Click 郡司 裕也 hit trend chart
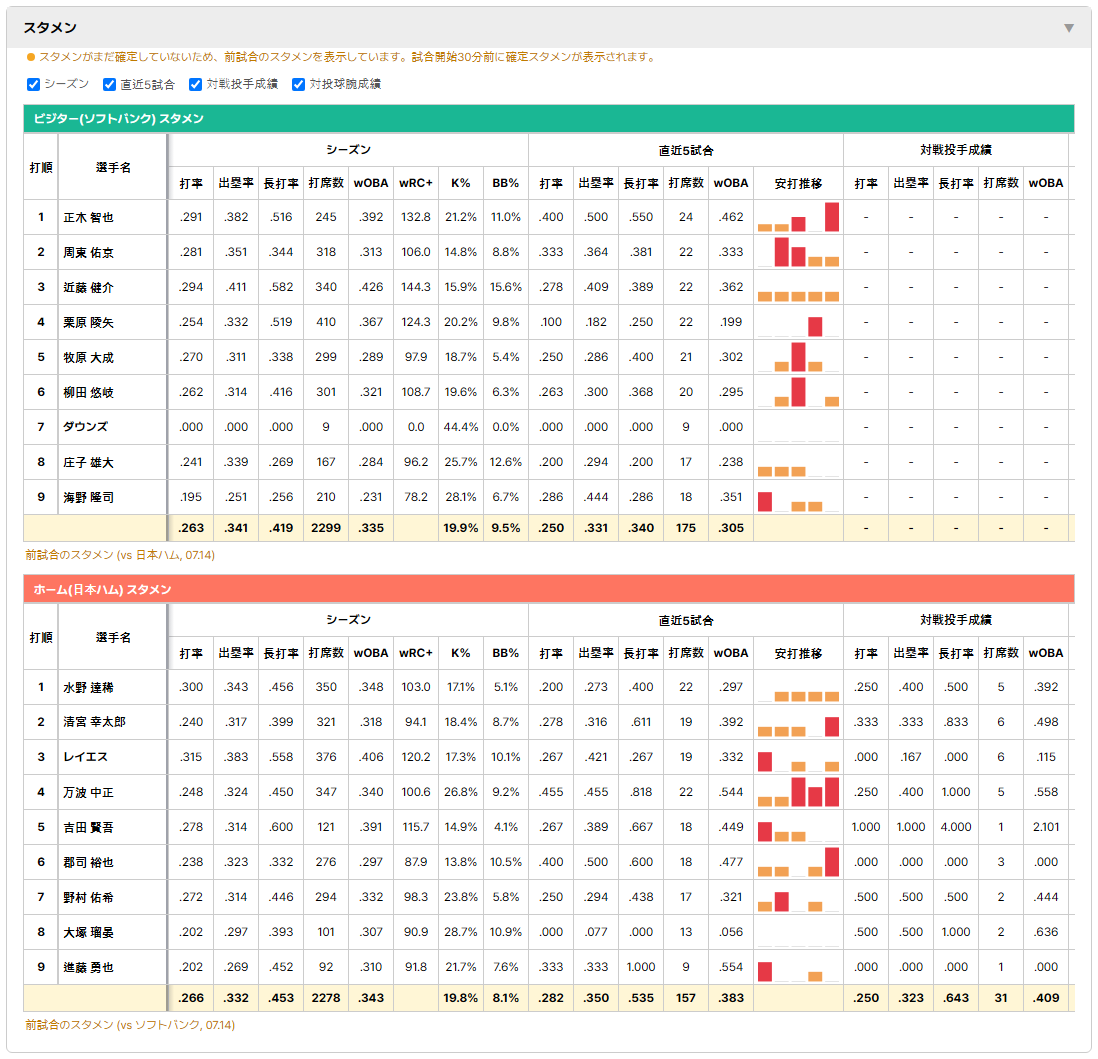This screenshot has height=1059, width=1098. tap(798, 862)
